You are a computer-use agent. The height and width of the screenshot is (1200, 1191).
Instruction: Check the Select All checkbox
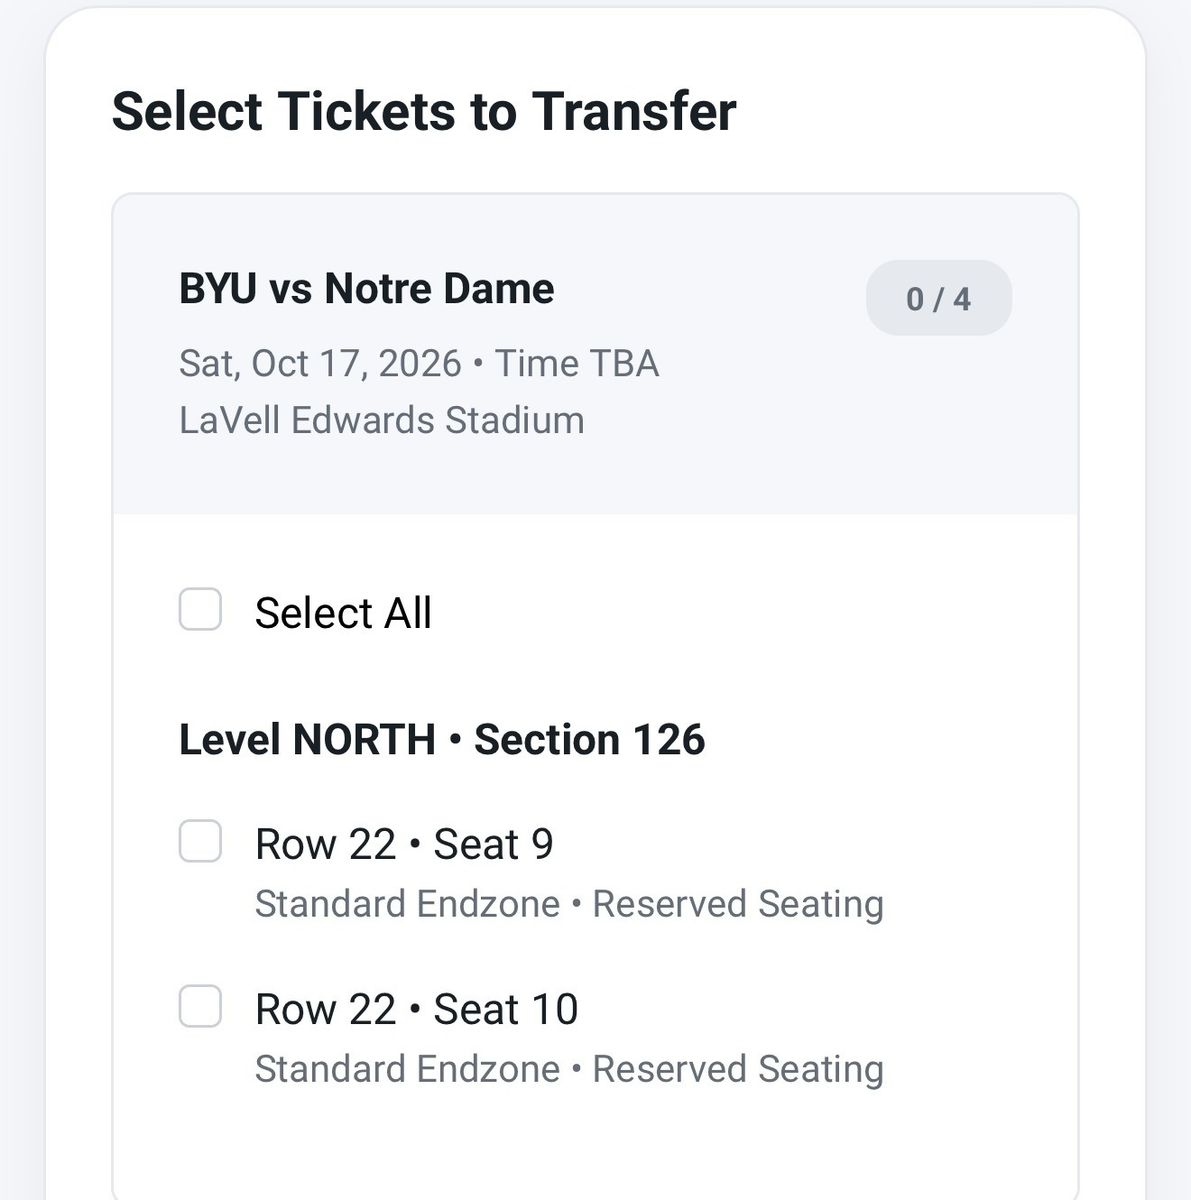click(x=200, y=609)
